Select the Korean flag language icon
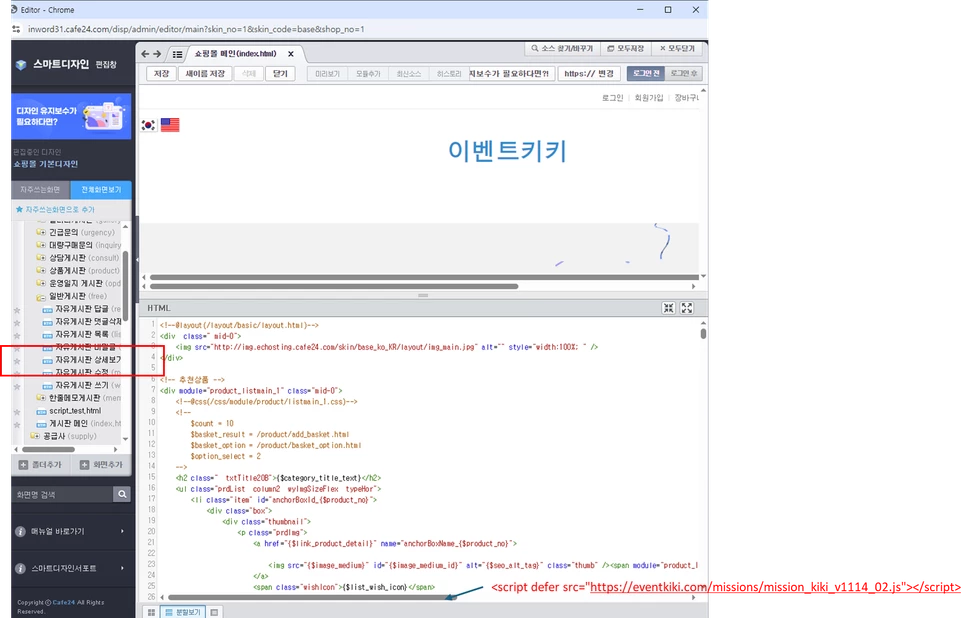Screen dimensions: 975x618 (x=149, y=125)
